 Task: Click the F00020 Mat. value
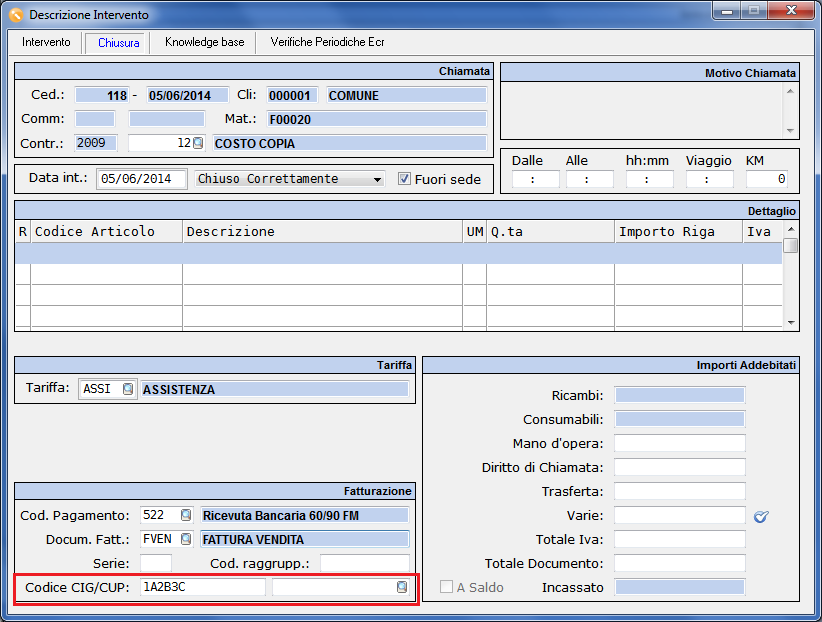(377, 120)
